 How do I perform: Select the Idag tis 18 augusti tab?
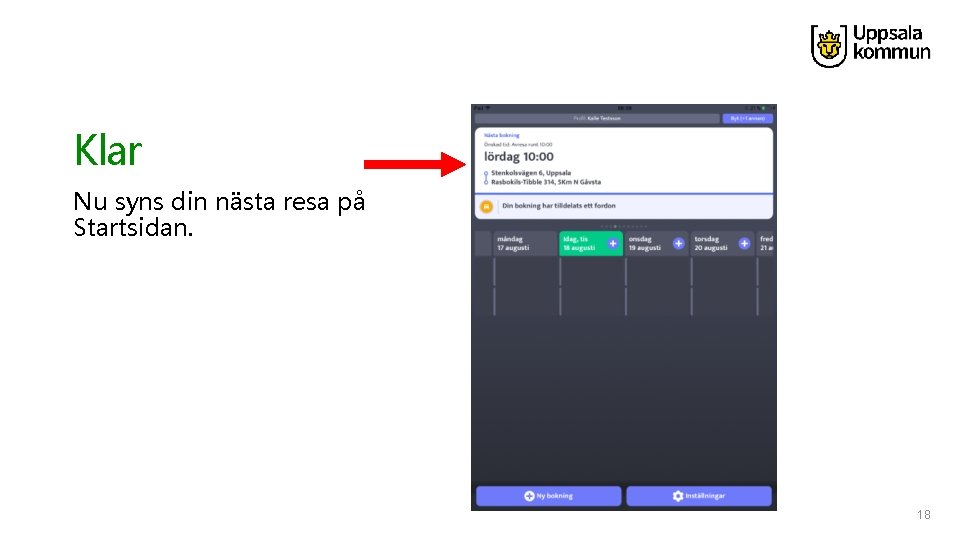pyautogui.click(x=591, y=244)
